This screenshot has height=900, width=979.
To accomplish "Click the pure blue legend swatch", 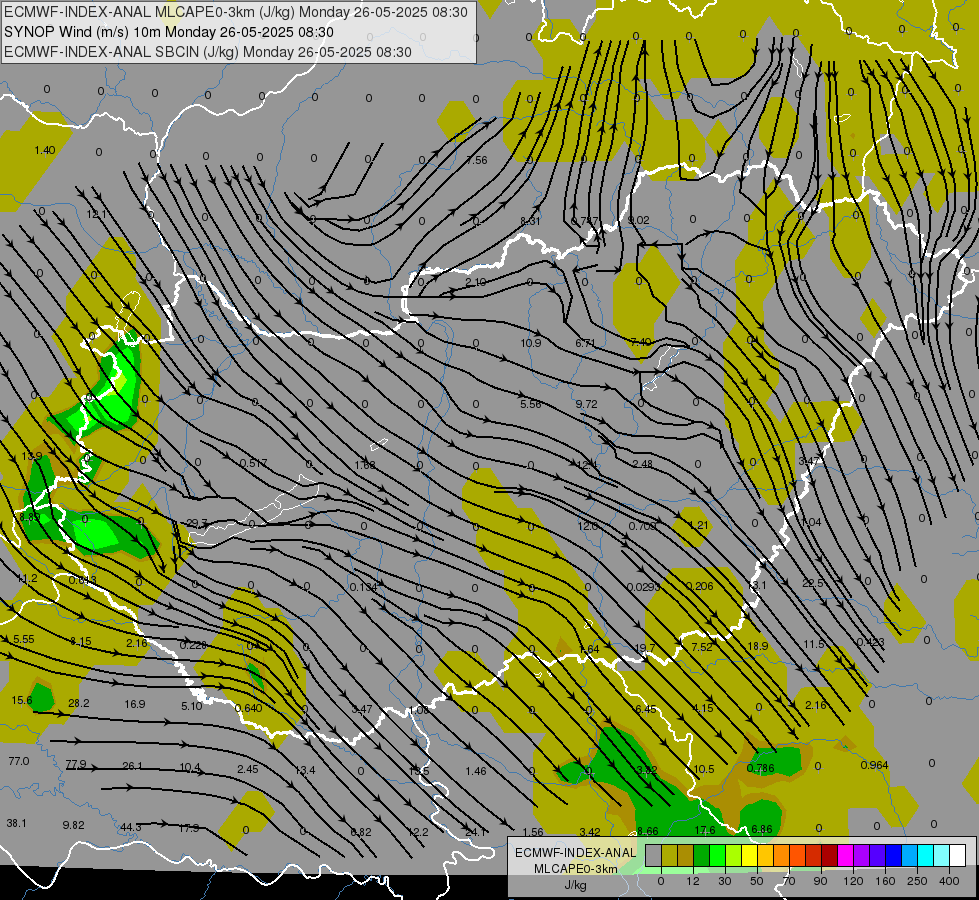I will click(x=893, y=855).
